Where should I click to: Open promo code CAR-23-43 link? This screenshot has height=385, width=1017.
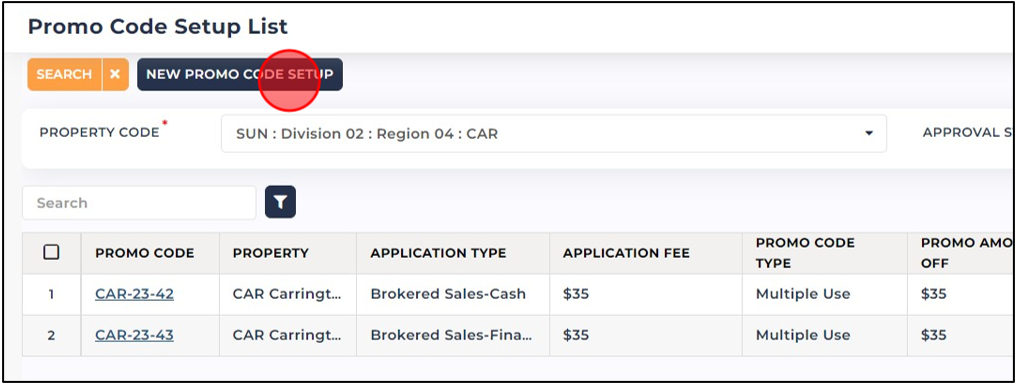pos(134,336)
